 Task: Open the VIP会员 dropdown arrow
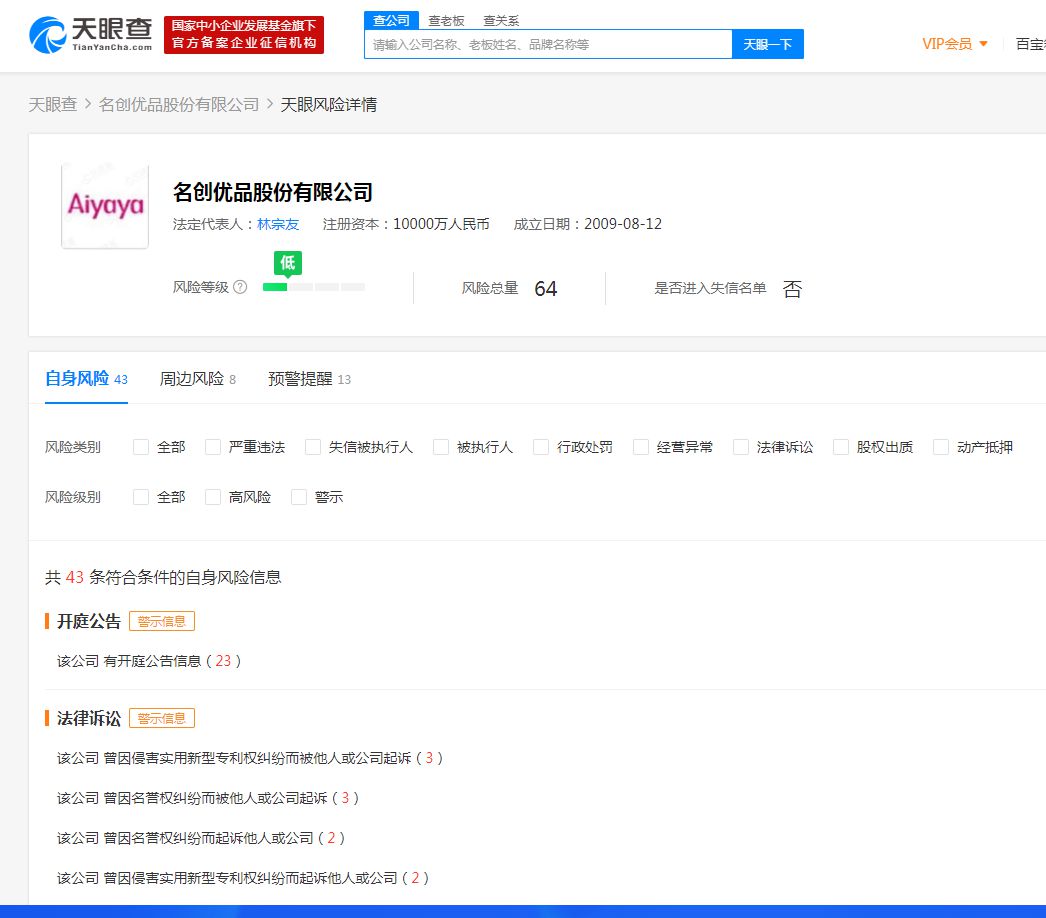tap(983, 44)
